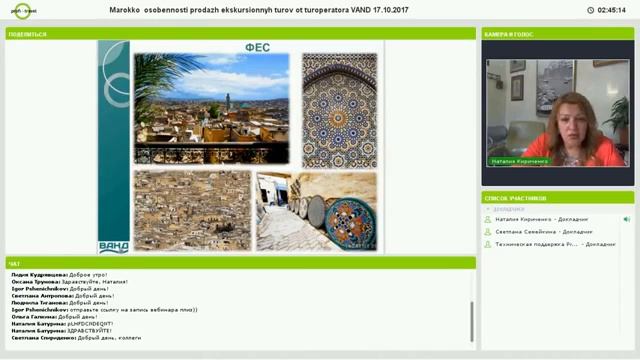Click the Список участников panel header
Viewport: 640px width, 360px height.
click(x=558, y=198)
